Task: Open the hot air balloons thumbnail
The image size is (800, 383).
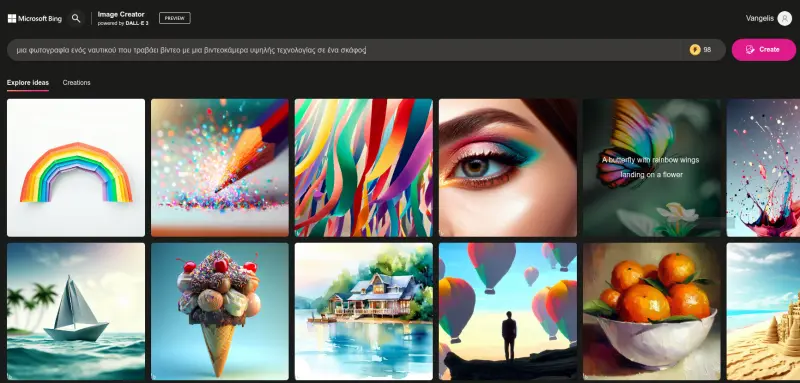Action: (508, 312)
